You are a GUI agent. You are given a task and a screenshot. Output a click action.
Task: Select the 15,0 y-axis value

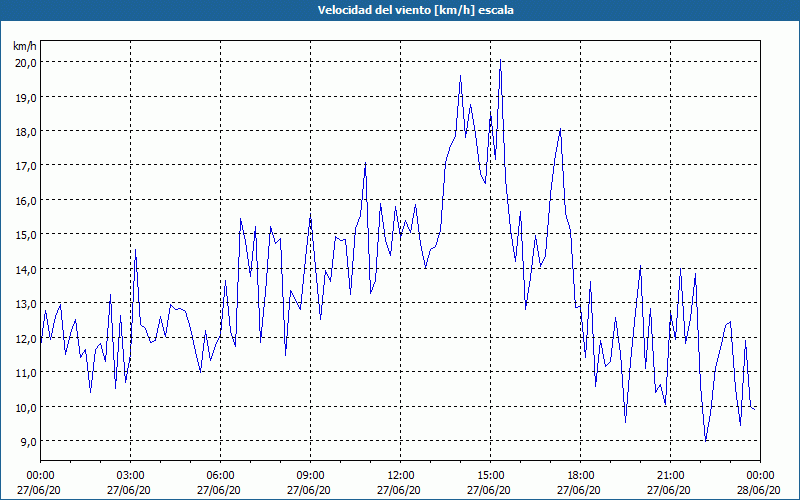tap(26, 235)
